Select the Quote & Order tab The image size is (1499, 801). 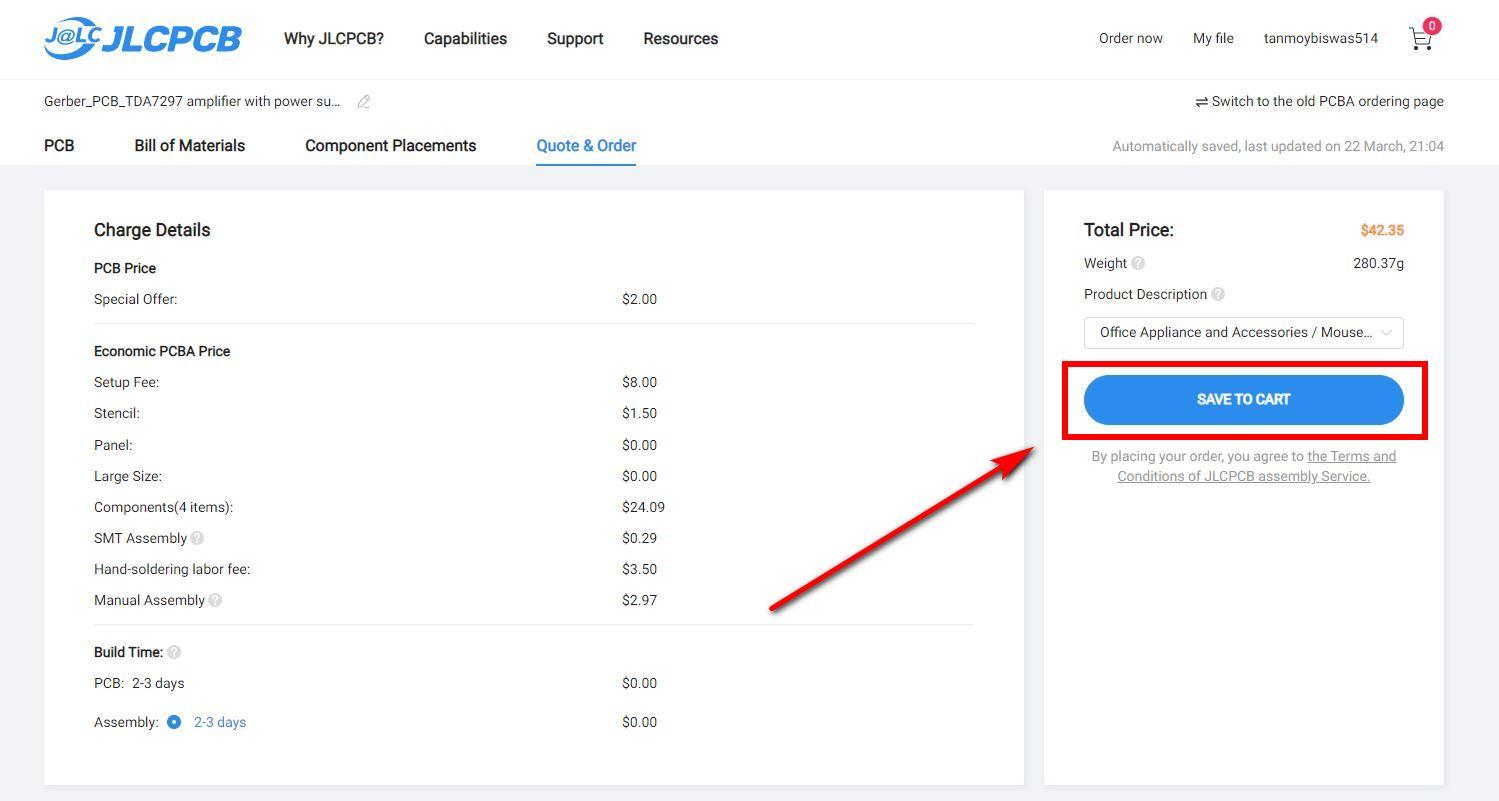(x=586, y=145)
